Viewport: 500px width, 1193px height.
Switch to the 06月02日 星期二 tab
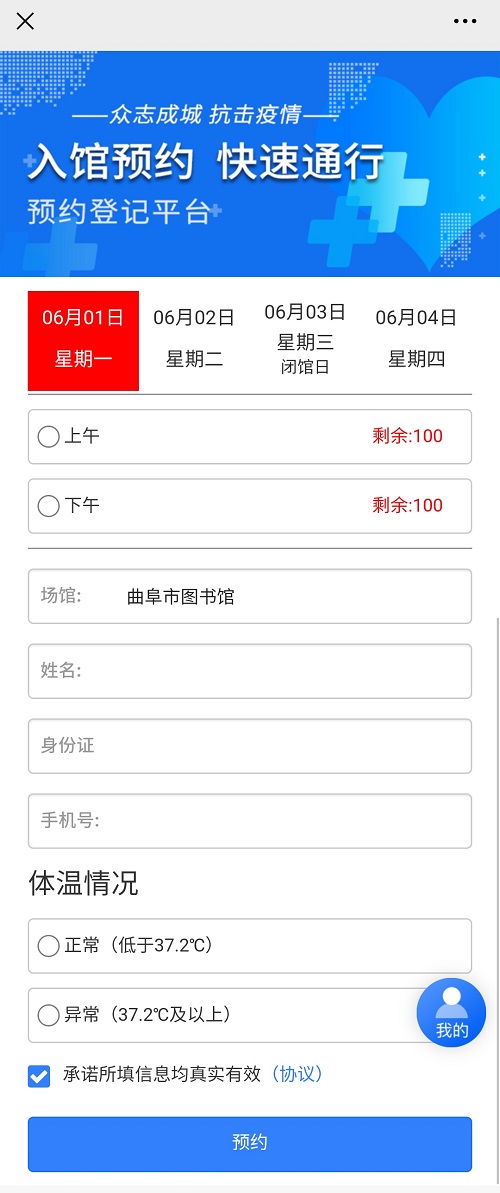[194, 341]
